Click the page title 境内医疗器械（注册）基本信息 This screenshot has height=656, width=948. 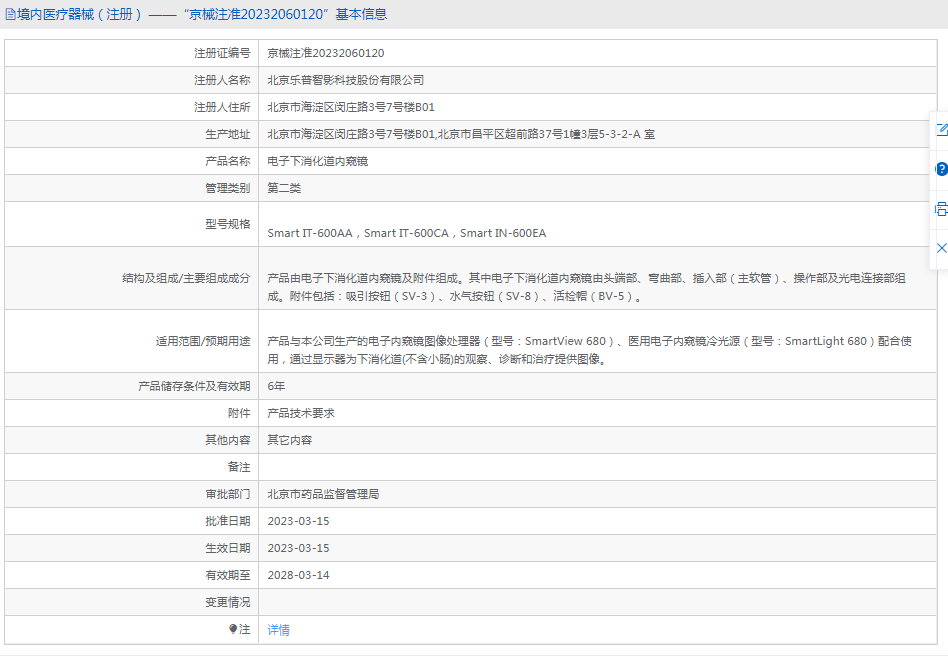click(202, 14)
